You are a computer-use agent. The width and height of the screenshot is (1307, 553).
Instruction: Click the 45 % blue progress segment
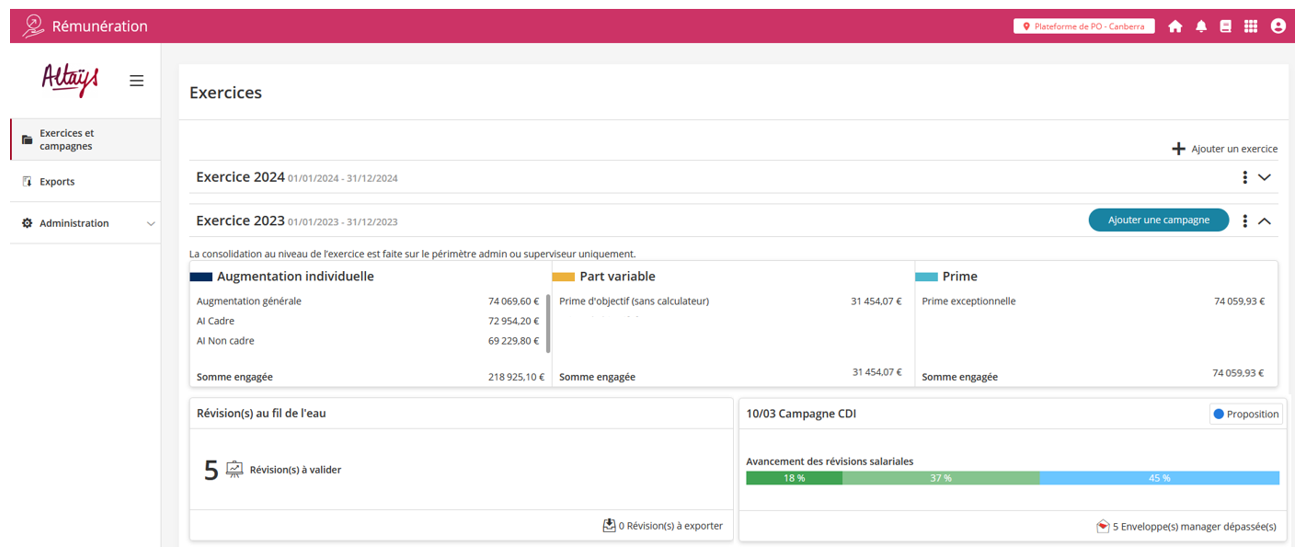click(x=1159, y=478)
